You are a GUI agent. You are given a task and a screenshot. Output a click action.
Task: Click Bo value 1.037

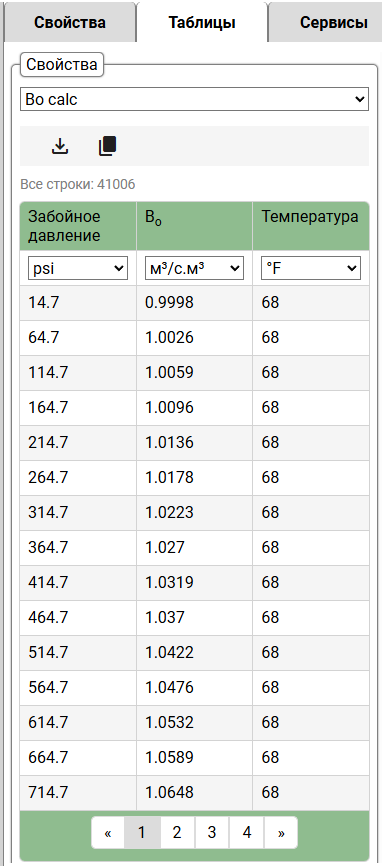pos(194,617)
